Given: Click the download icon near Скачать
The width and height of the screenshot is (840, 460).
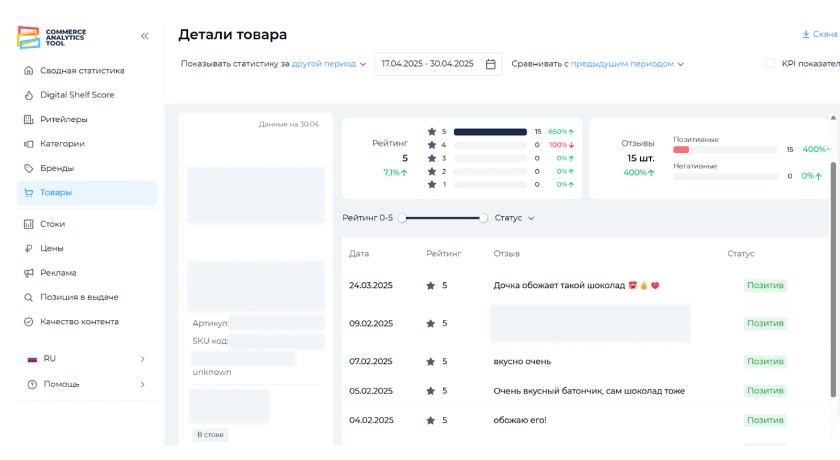Looking at the screenshot, I should click(806, 34).
